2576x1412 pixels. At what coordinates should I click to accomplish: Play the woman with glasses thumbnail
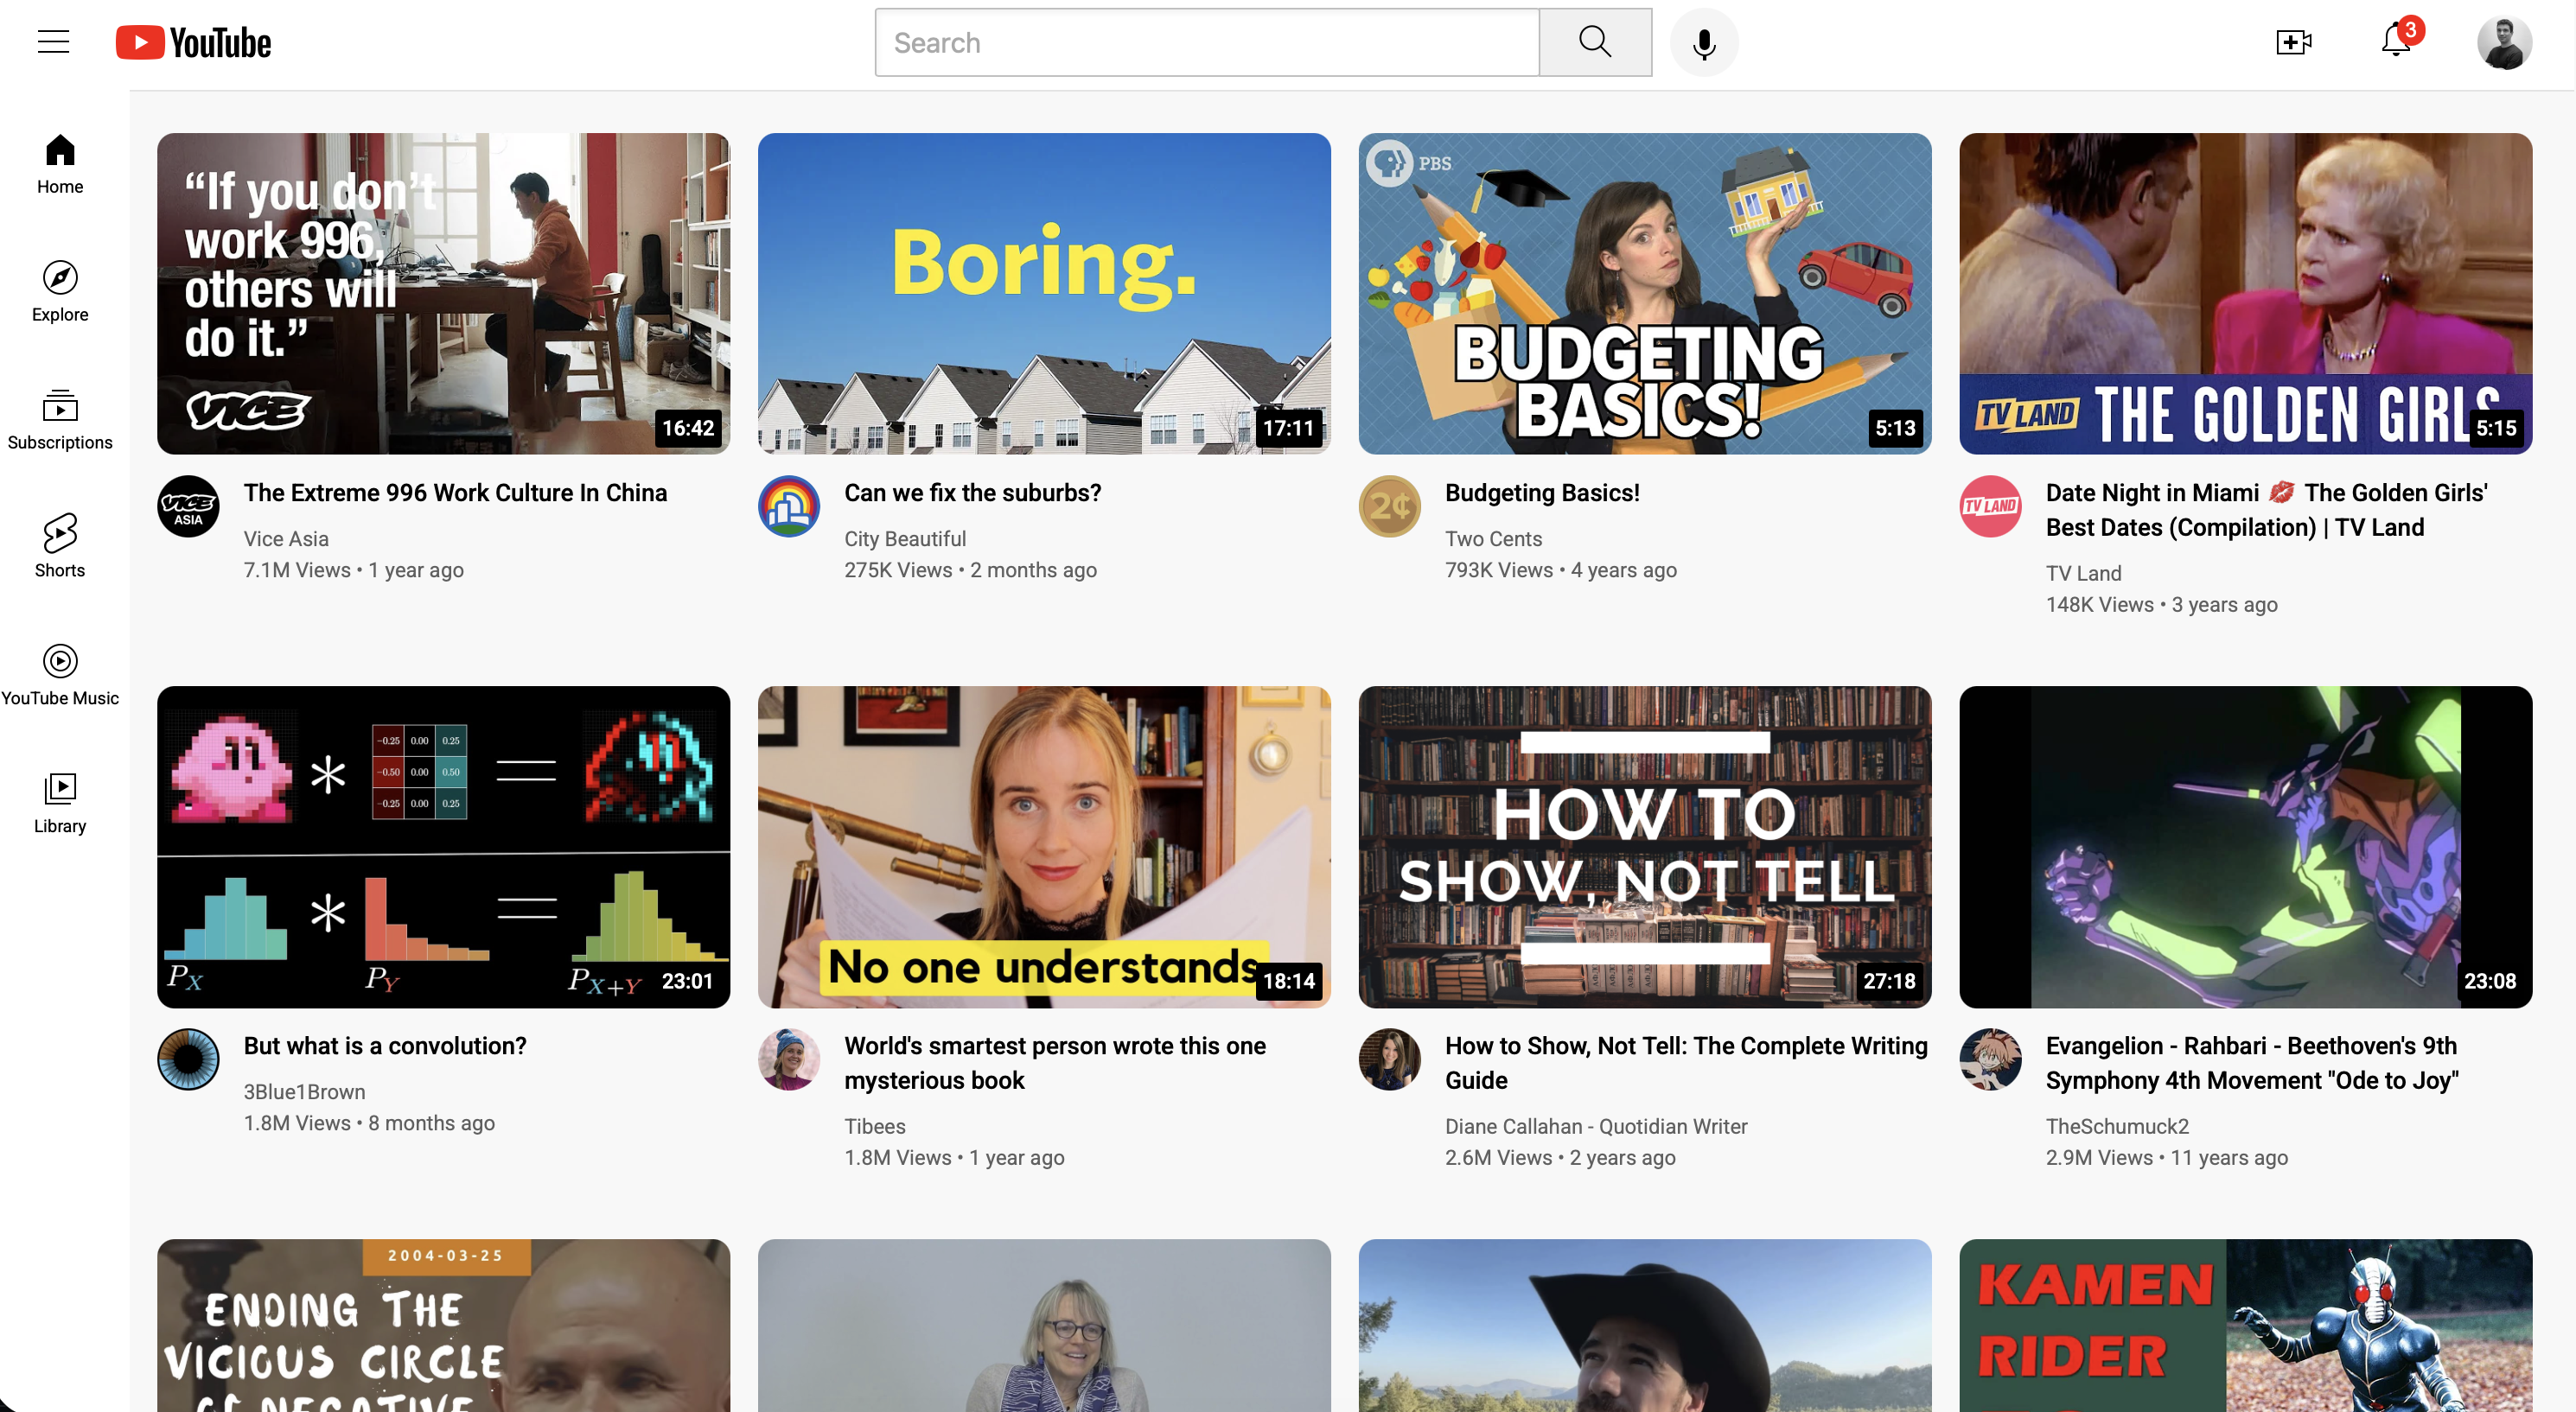[x=1044, y=1326]
